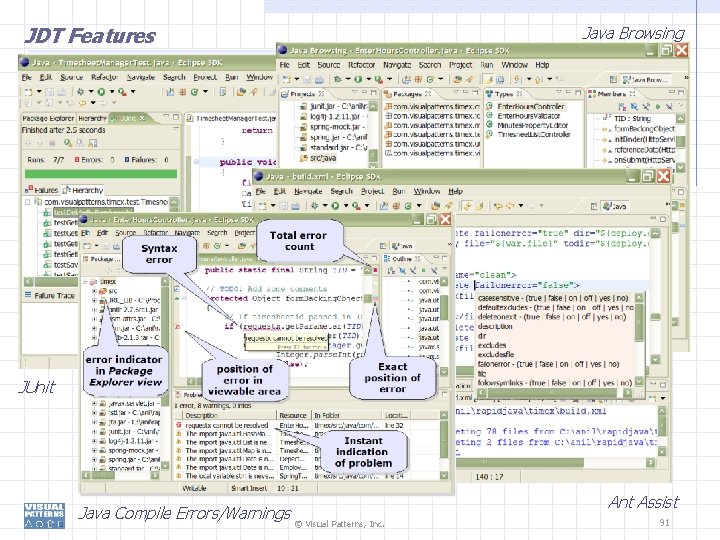Image resolution: width=720 pixels, height=540 pixels.
Task: Click the error icon beside 'requestx cannot be resolved'
Action: click(179, 425)
